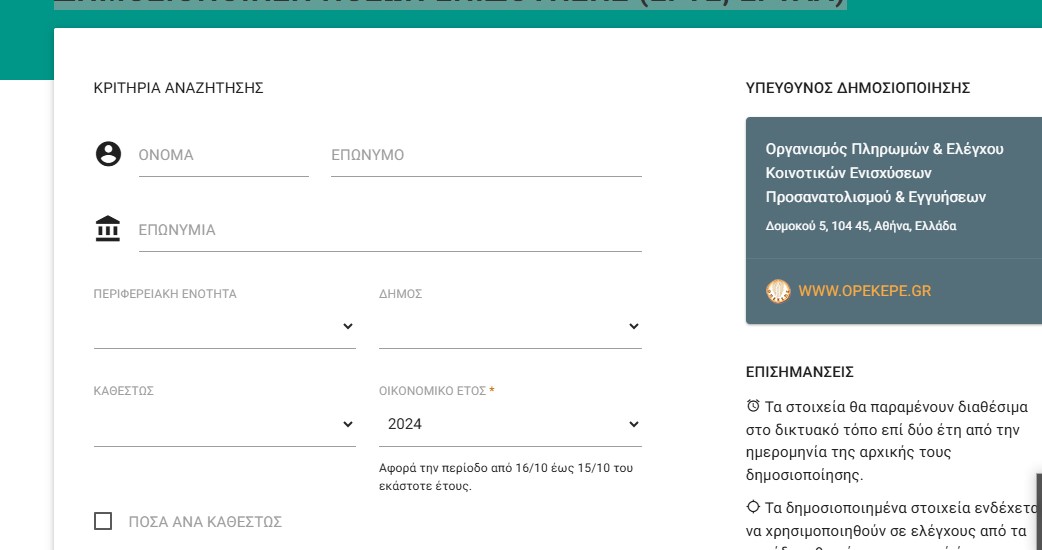Click into the ΕΠΩΝΥΜΟ input field
This screenshot has height=550, width=1042.
pyautogui.click(x=486, y=156)
